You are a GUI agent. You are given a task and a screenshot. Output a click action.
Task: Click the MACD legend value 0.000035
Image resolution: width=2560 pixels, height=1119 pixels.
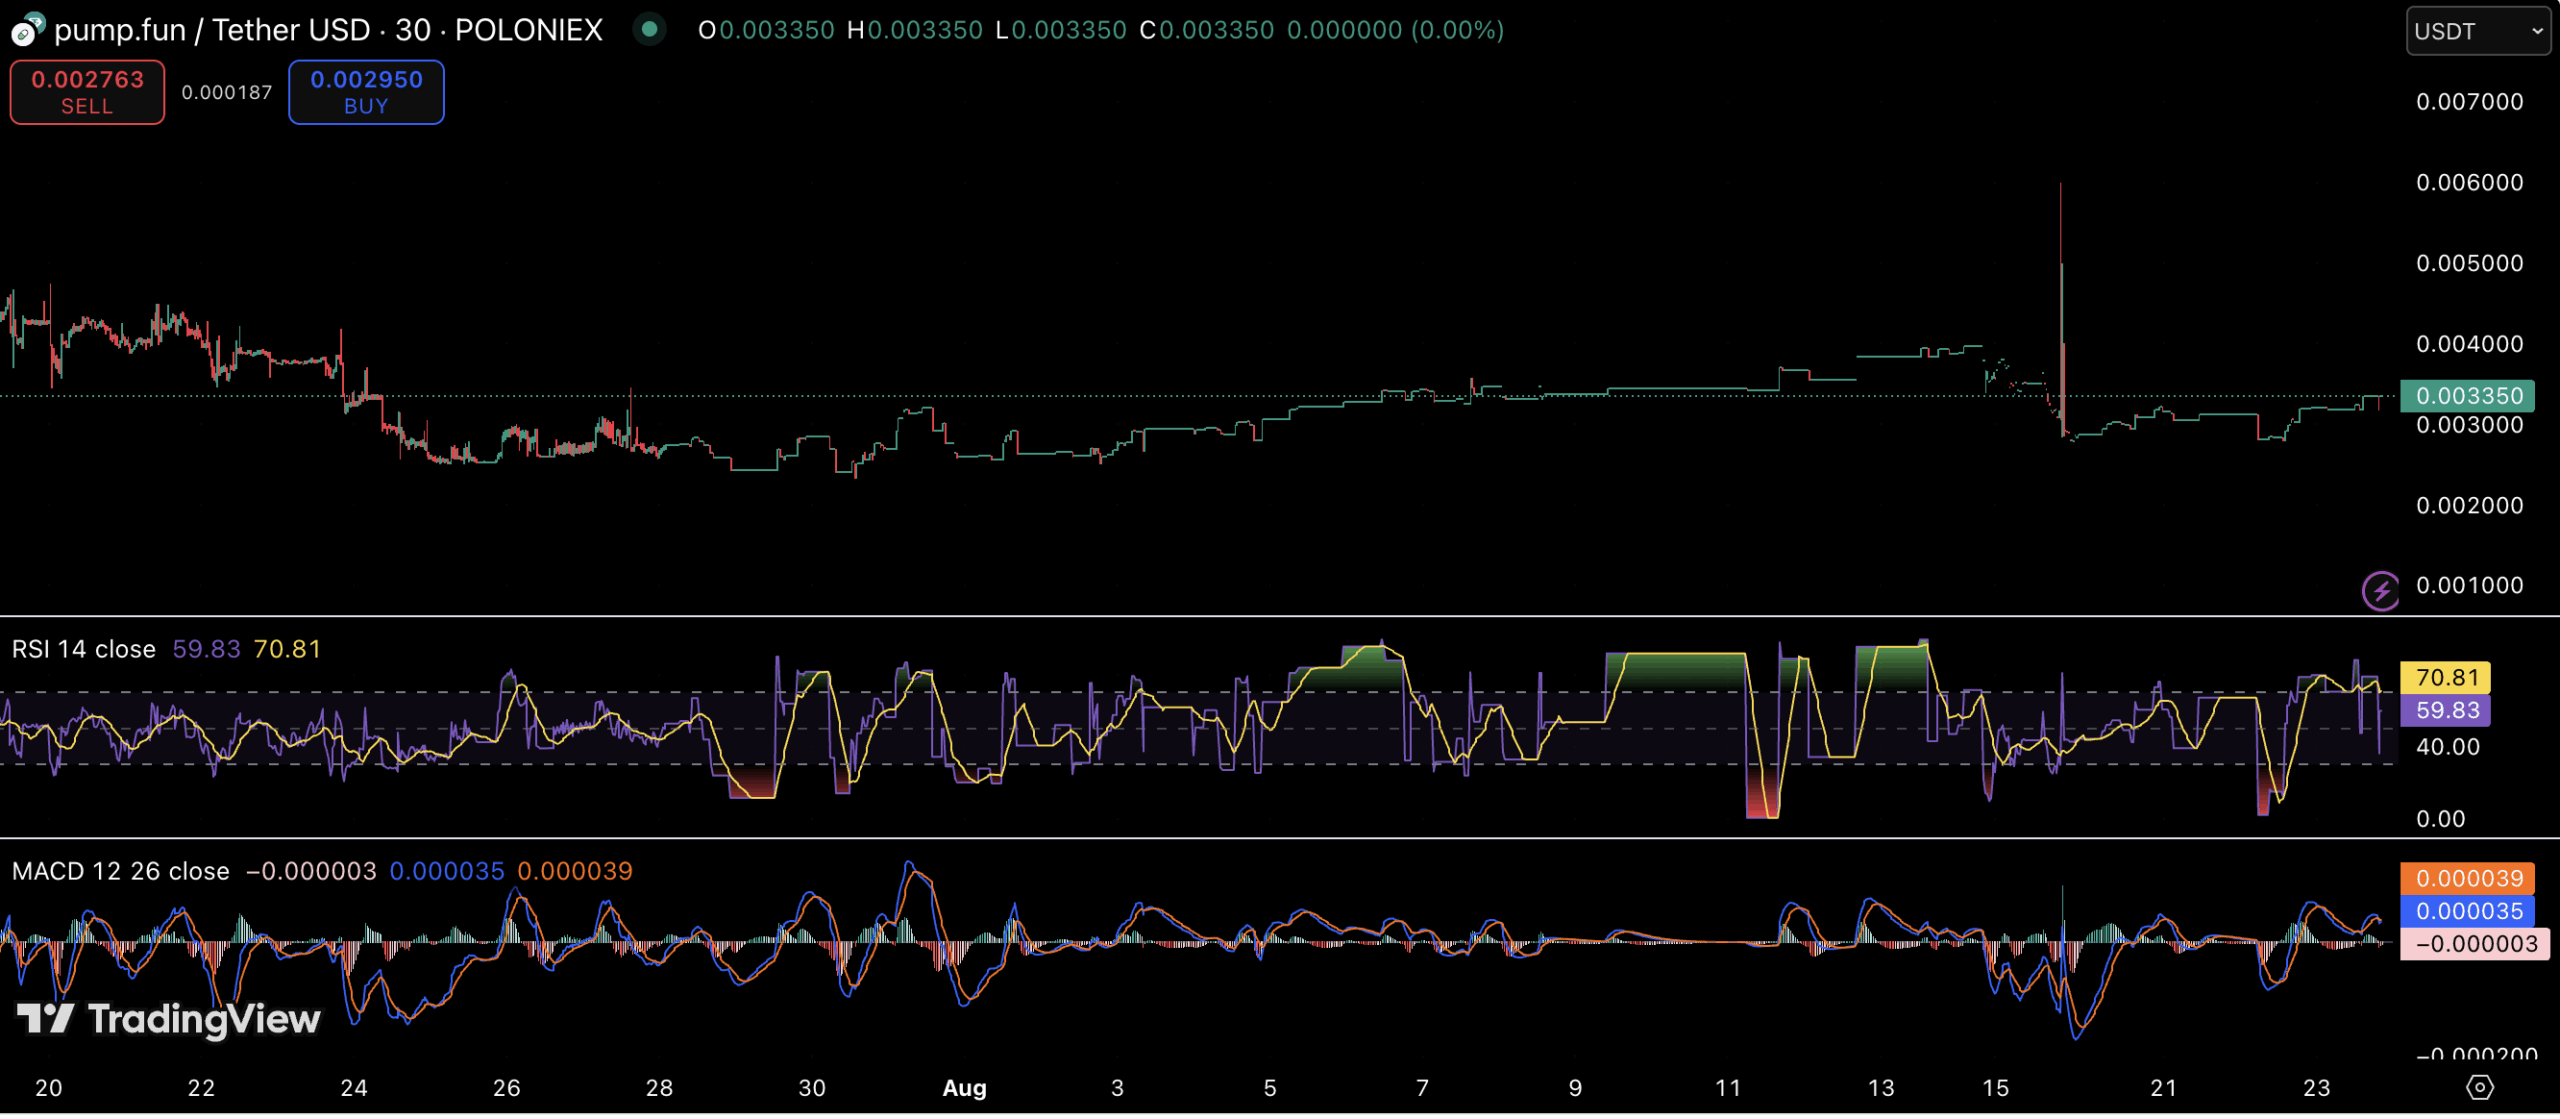(447, 872)
